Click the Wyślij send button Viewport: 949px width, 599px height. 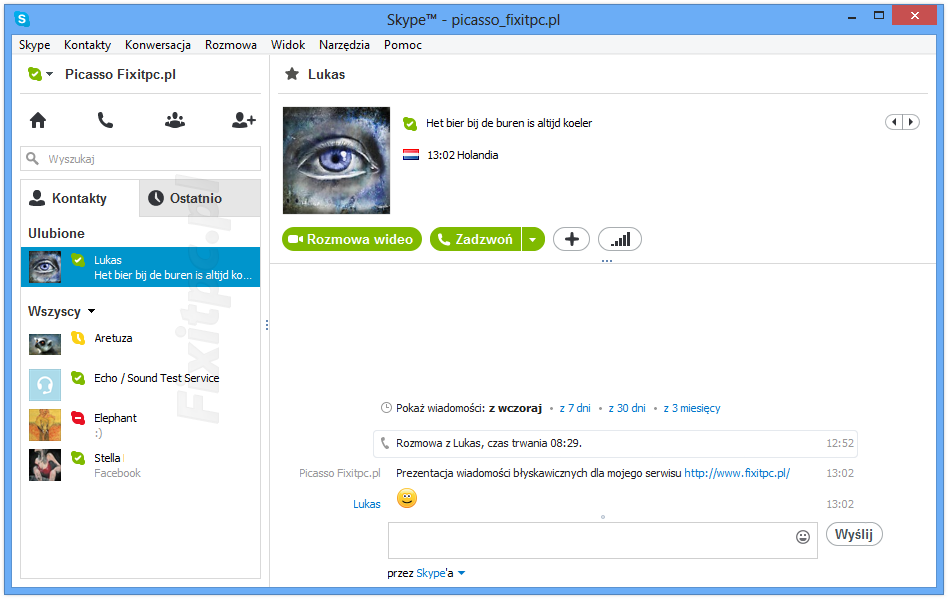854,534
